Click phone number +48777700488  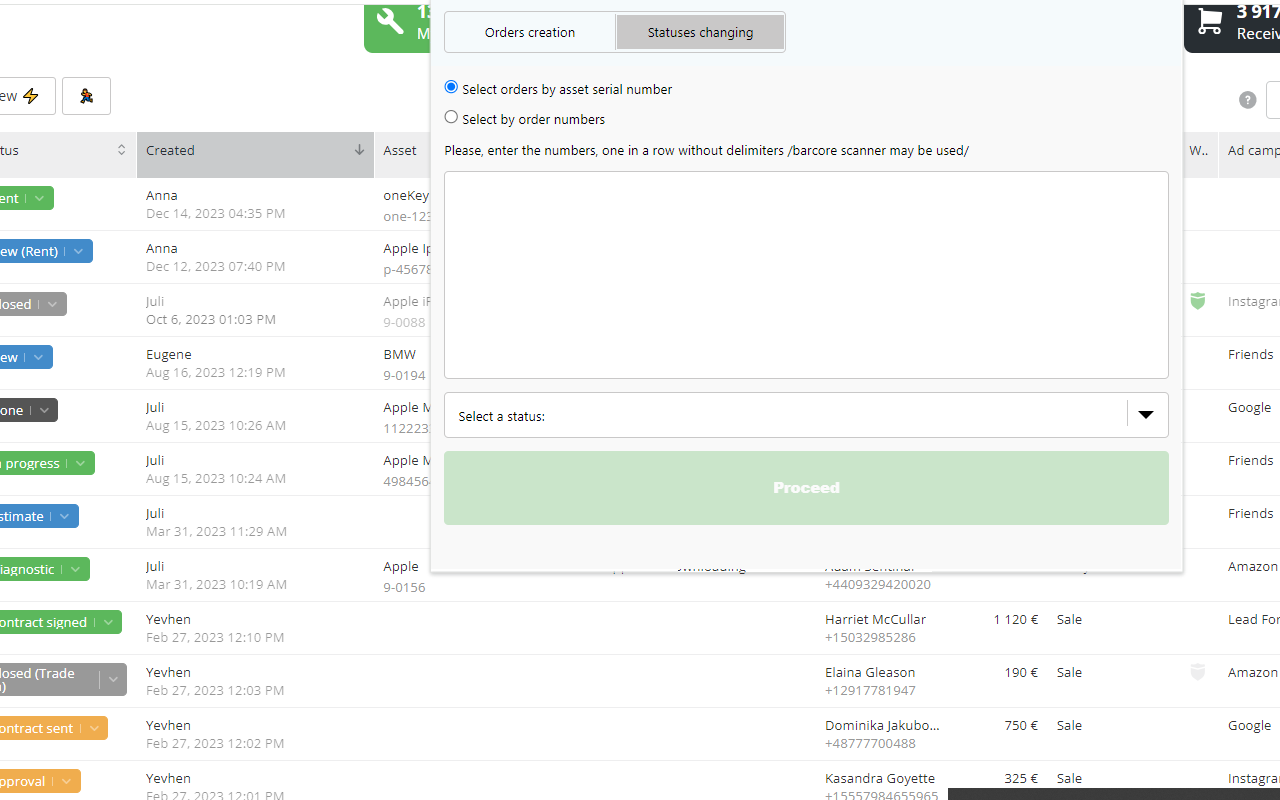coord(870,743)
